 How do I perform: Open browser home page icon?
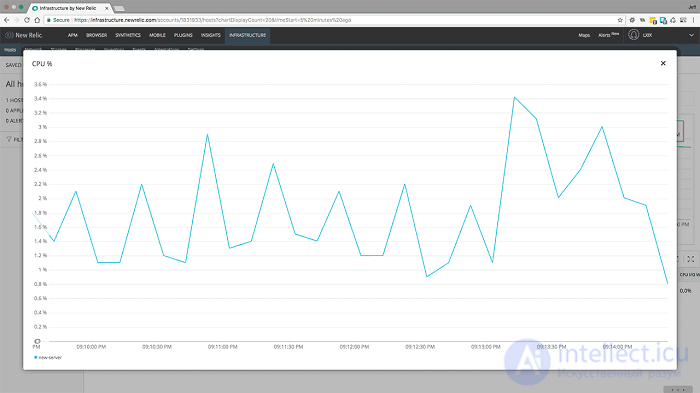(37, 20)
